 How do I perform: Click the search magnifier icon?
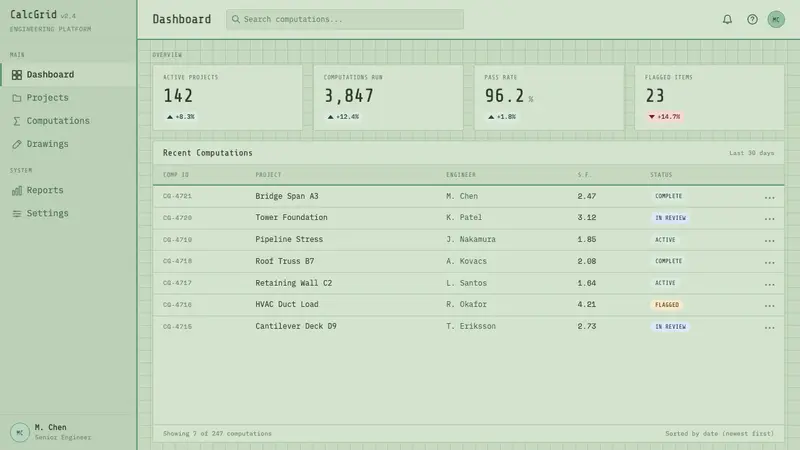click(x=236, y=19)
